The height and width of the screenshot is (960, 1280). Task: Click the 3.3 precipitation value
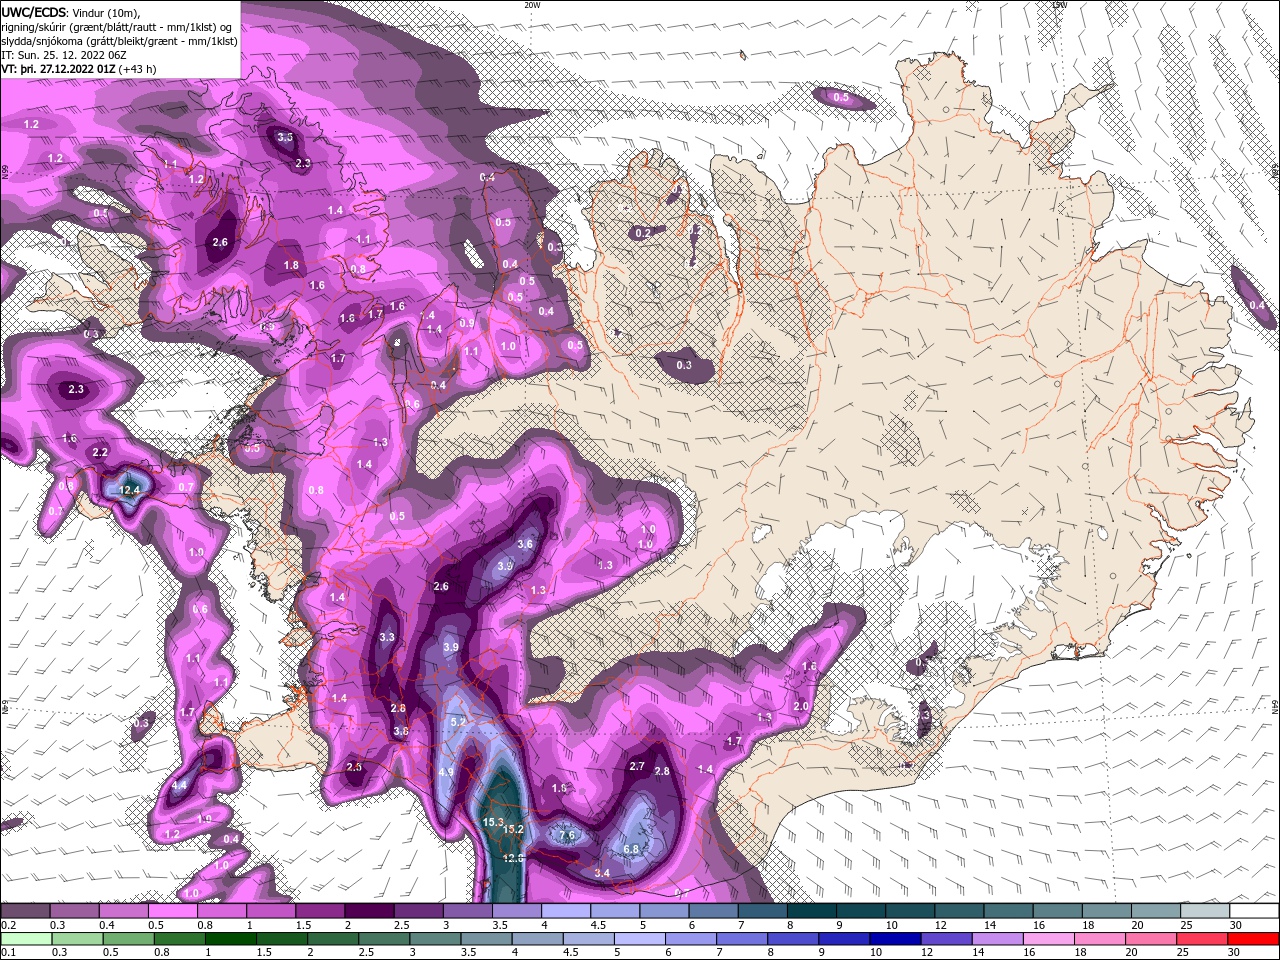pos(388,637)
